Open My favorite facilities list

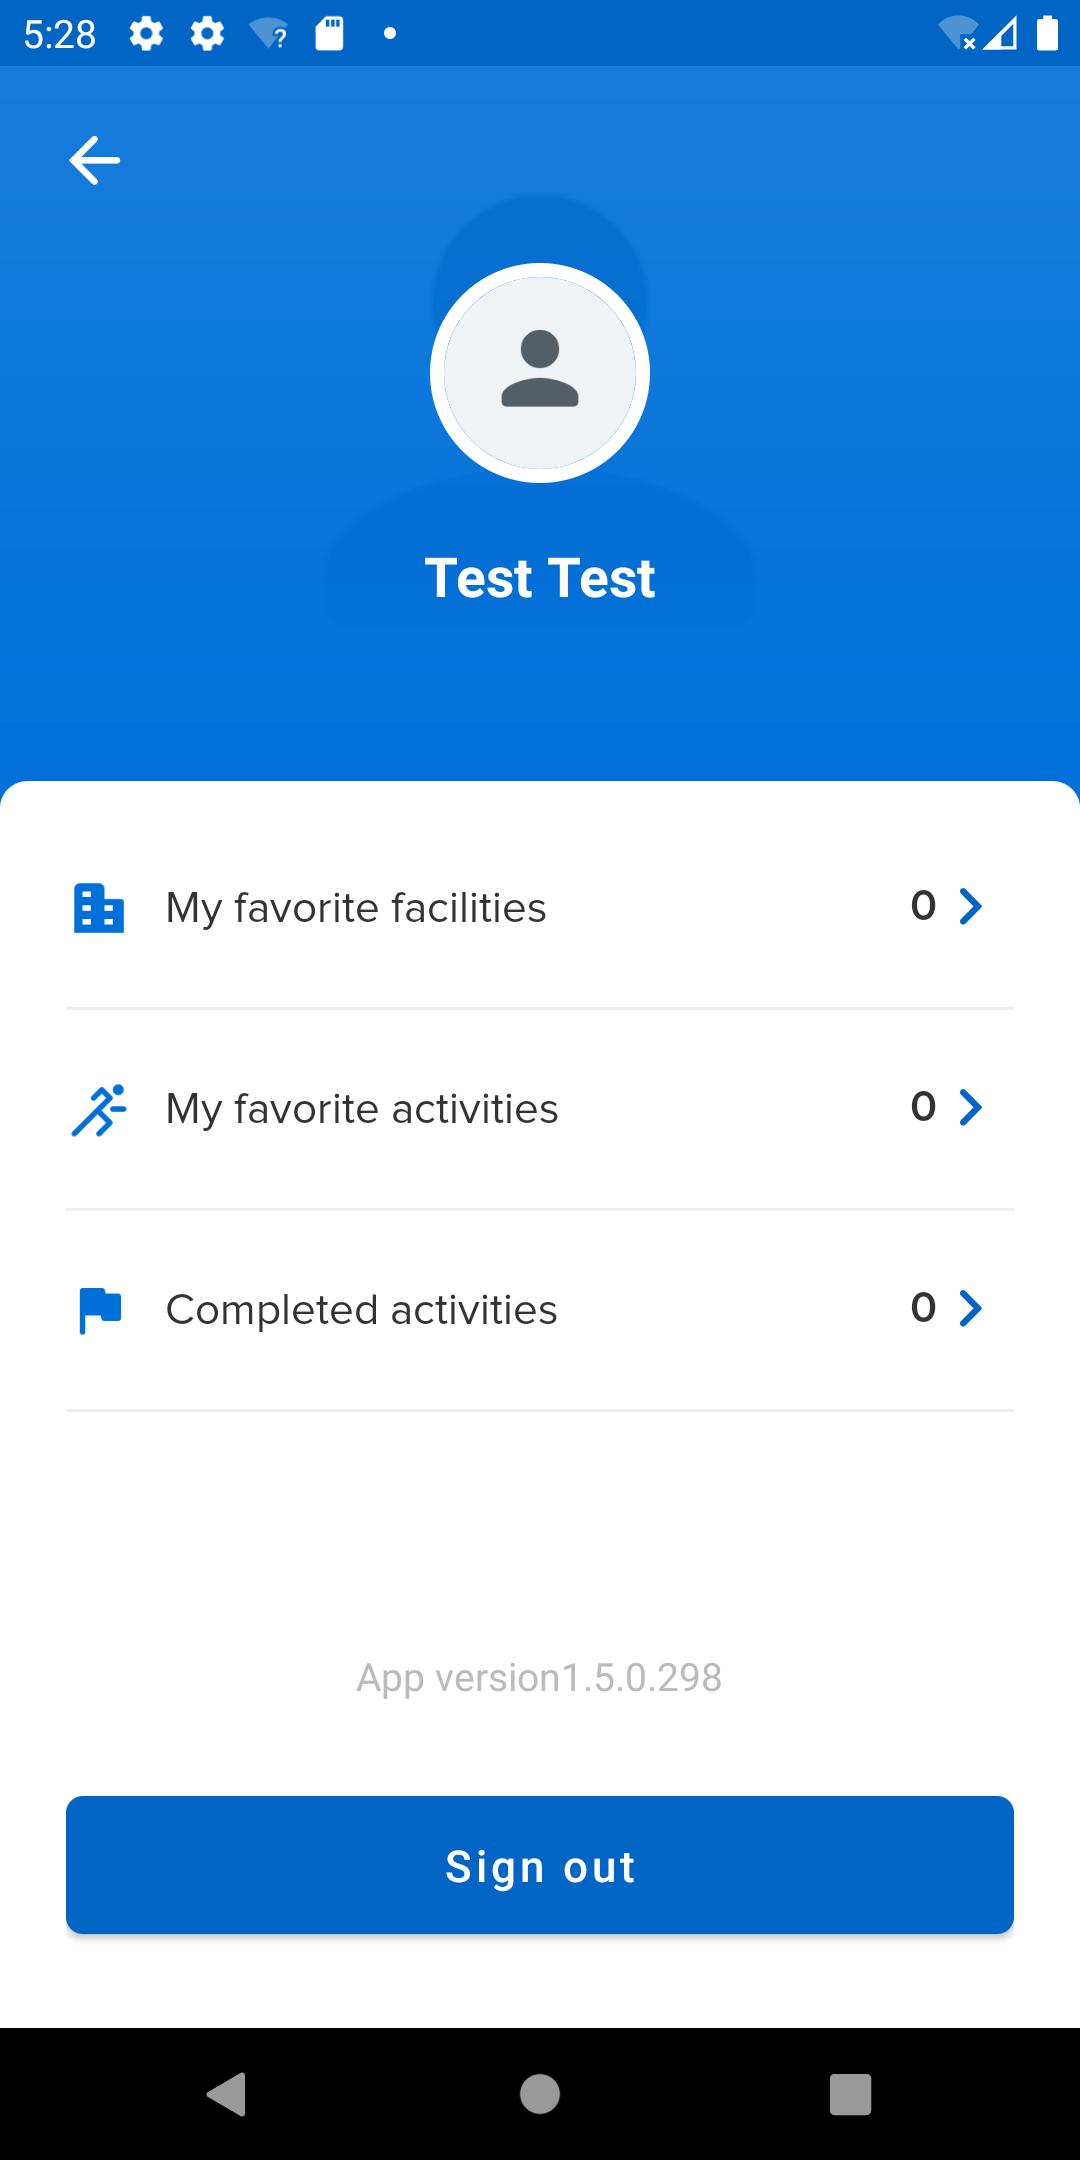point(540,908)
